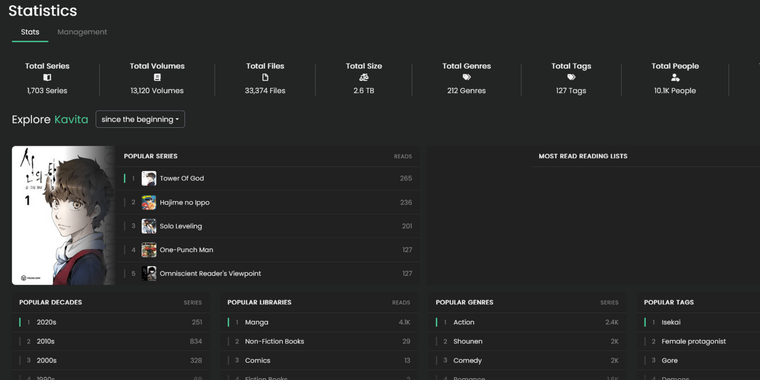Select Omniscient Reader's Viewpoint thumbnail
This screenshot has width=760, height=380.
(x=149, y=274)
